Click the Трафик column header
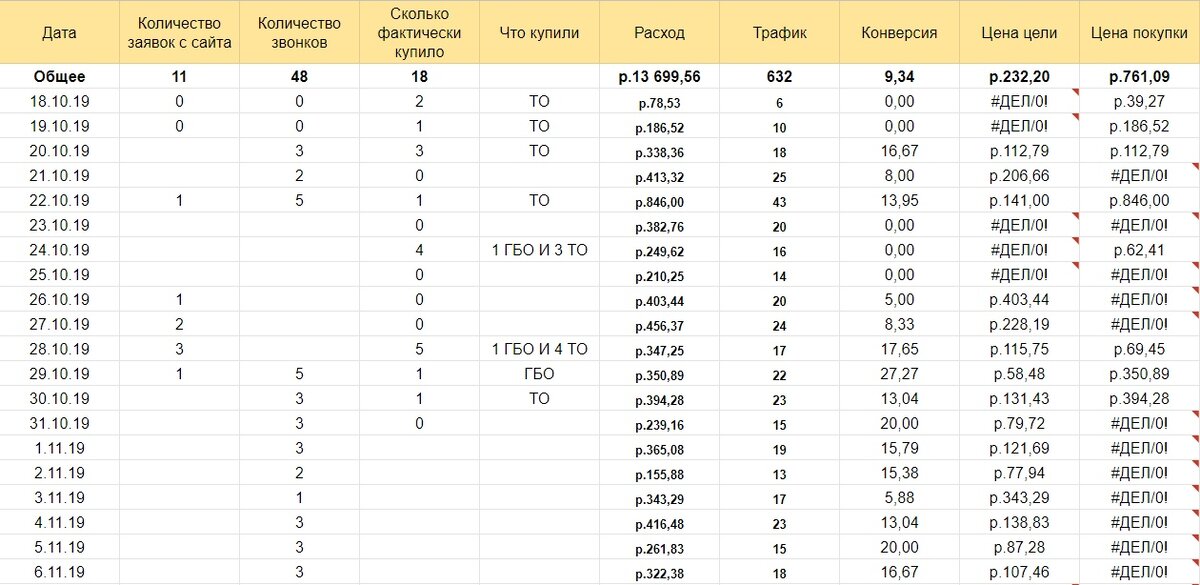The width and height of the screenshot is (1200, 585). point(782,31)
